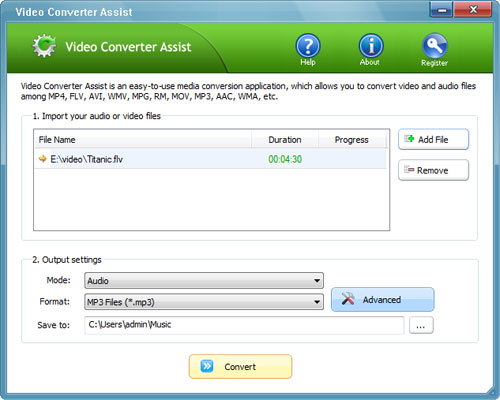Click the Duration column header

coord(285,140)
